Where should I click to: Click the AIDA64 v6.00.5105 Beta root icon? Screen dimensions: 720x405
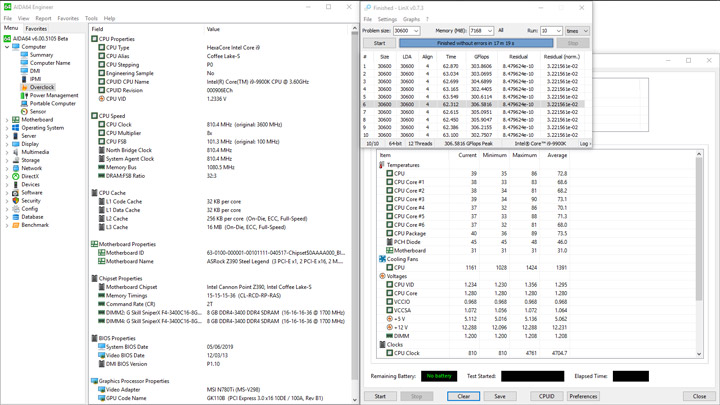point(7,39)
